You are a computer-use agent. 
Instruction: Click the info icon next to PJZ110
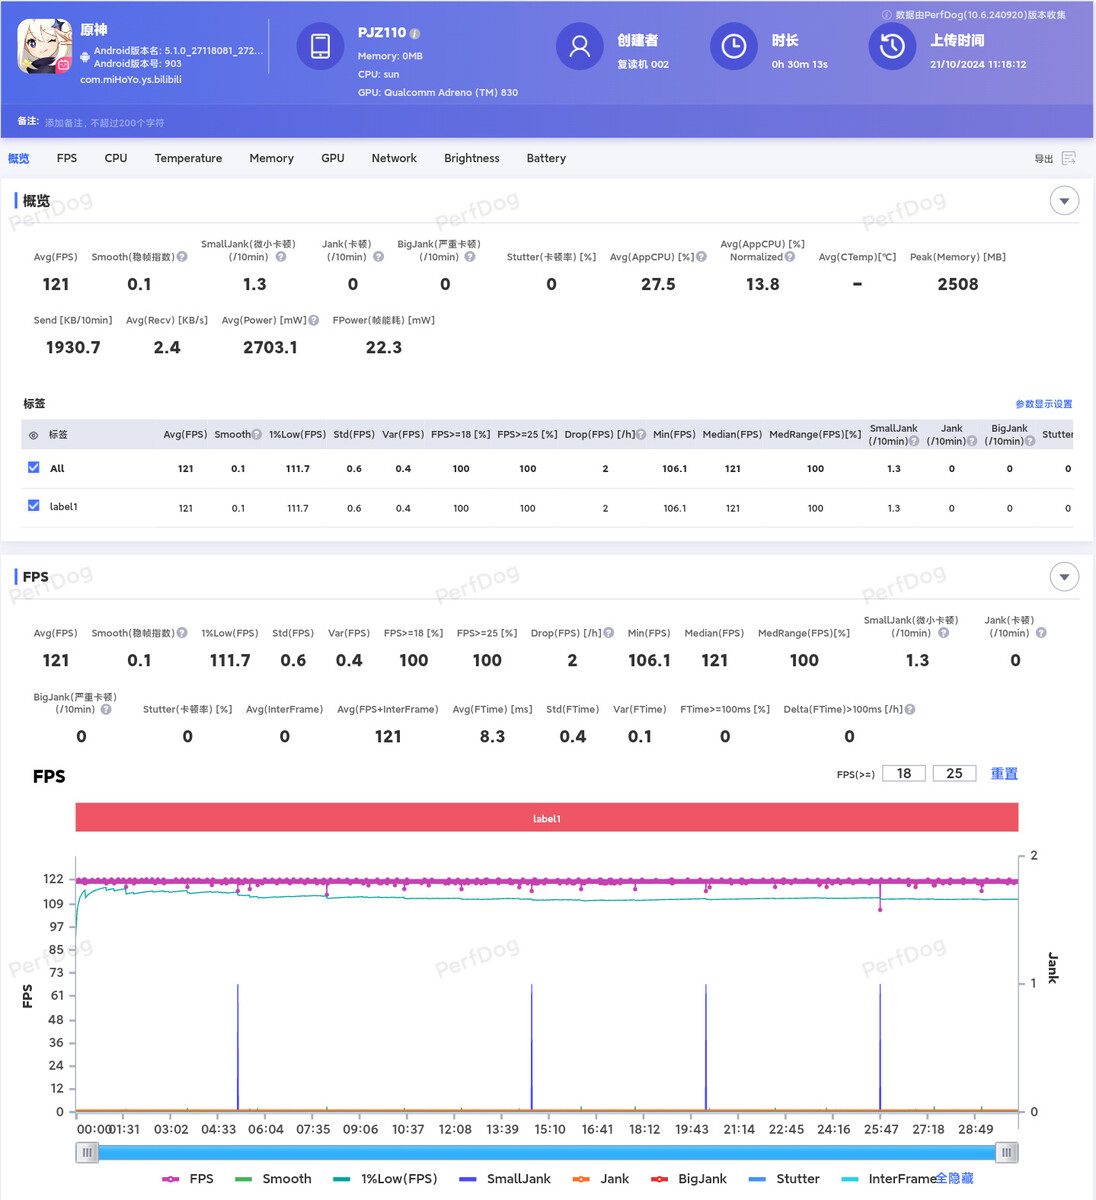coord(415,33)
